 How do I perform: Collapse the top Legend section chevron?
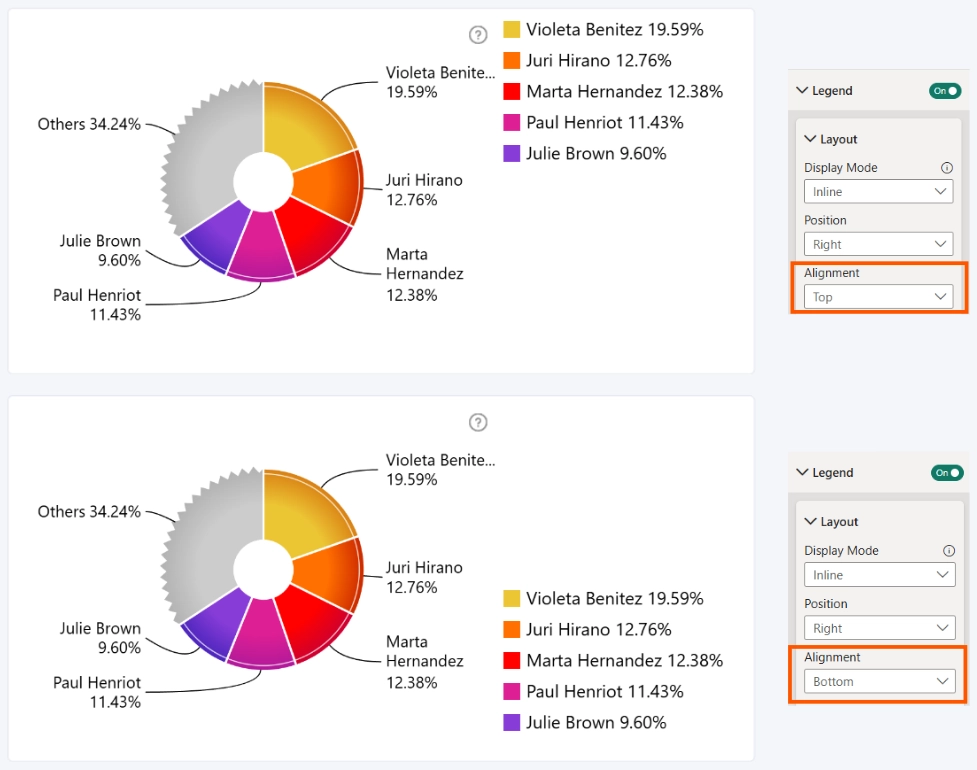pos(803,90)
